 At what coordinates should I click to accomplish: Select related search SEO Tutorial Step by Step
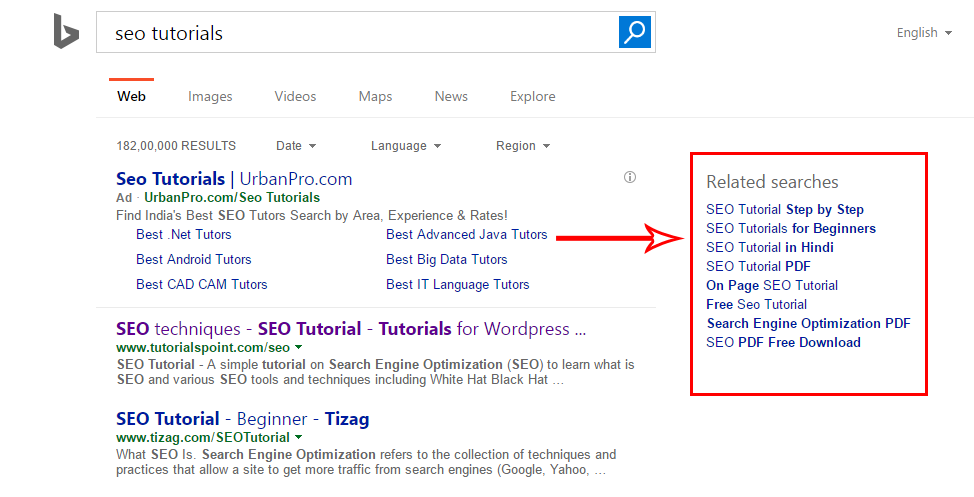(785, 209)
